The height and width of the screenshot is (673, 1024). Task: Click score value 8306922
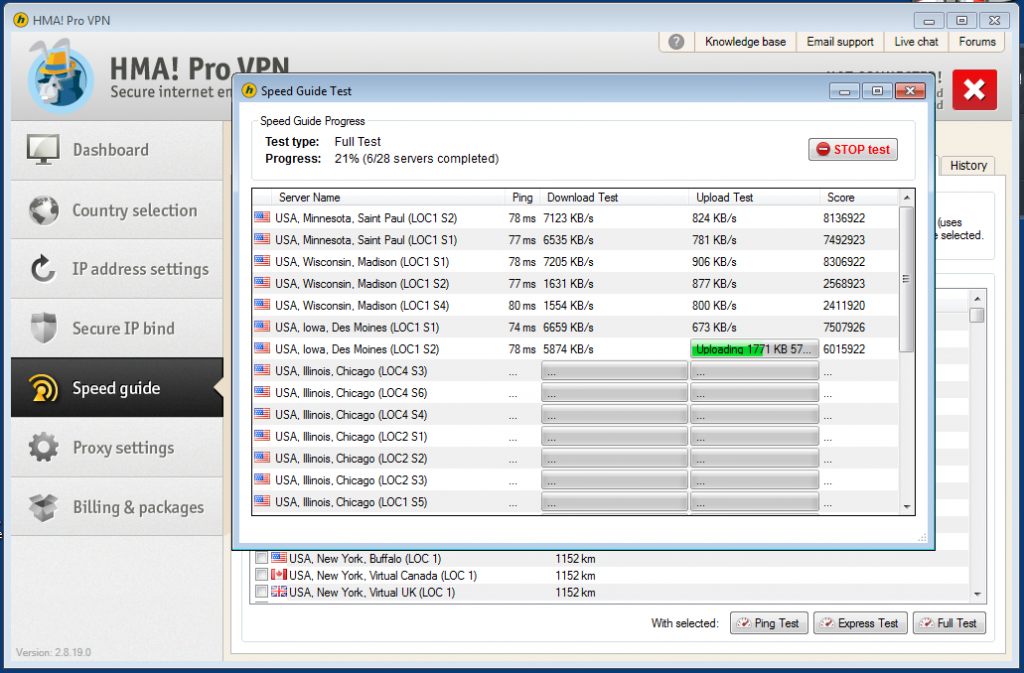(x=844, y=262)
